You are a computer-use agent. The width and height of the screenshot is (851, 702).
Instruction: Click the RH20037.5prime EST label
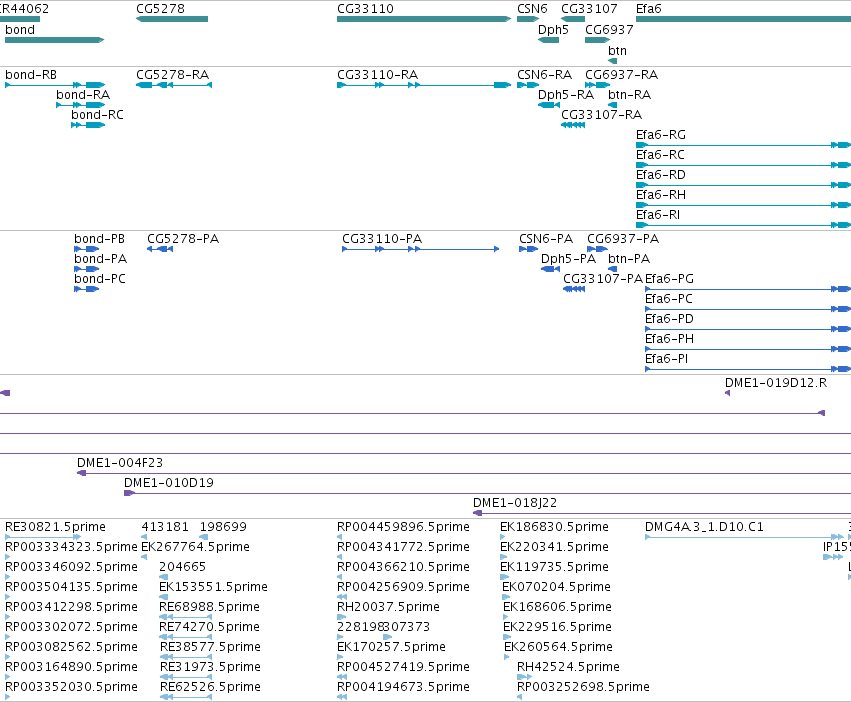coord(389,607)
